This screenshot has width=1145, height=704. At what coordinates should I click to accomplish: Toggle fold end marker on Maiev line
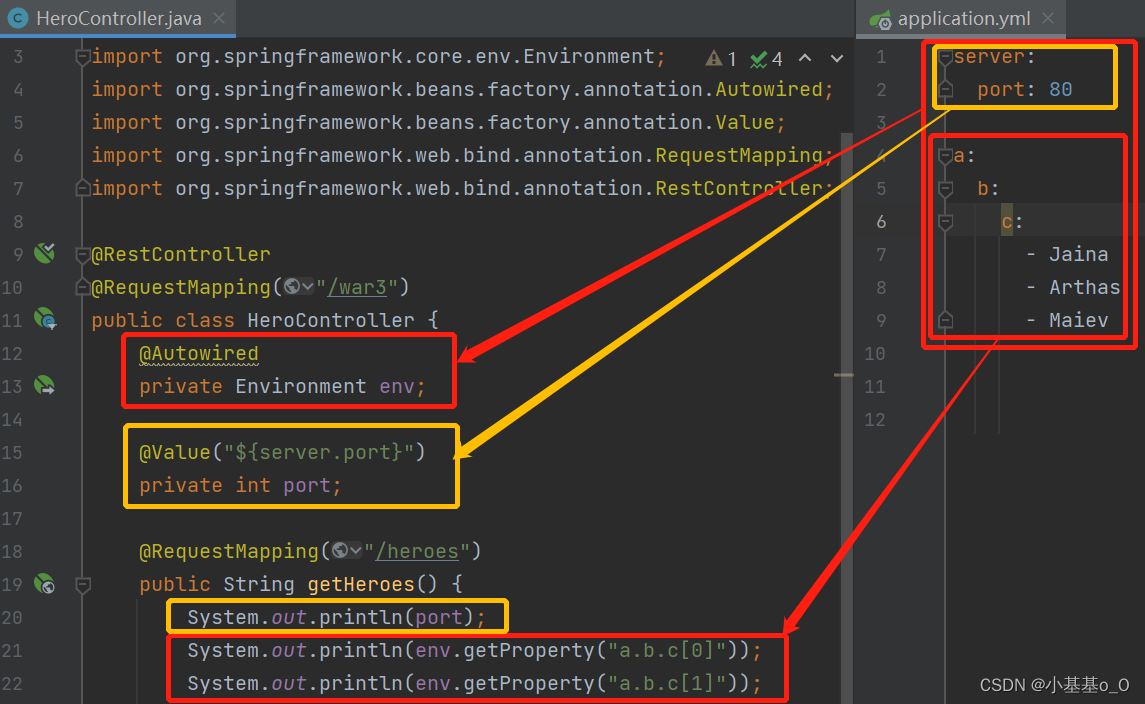click(945, 320)
